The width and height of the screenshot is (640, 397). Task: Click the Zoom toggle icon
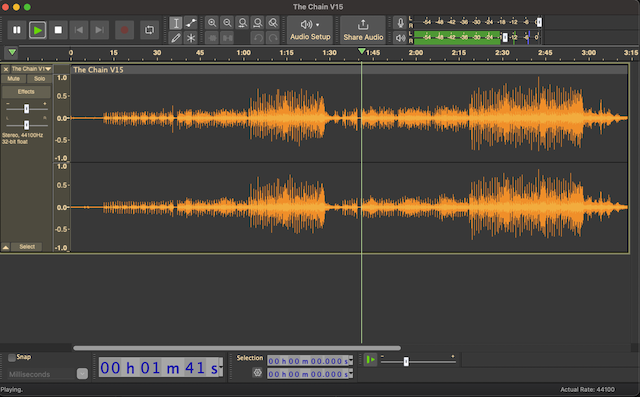273,23
